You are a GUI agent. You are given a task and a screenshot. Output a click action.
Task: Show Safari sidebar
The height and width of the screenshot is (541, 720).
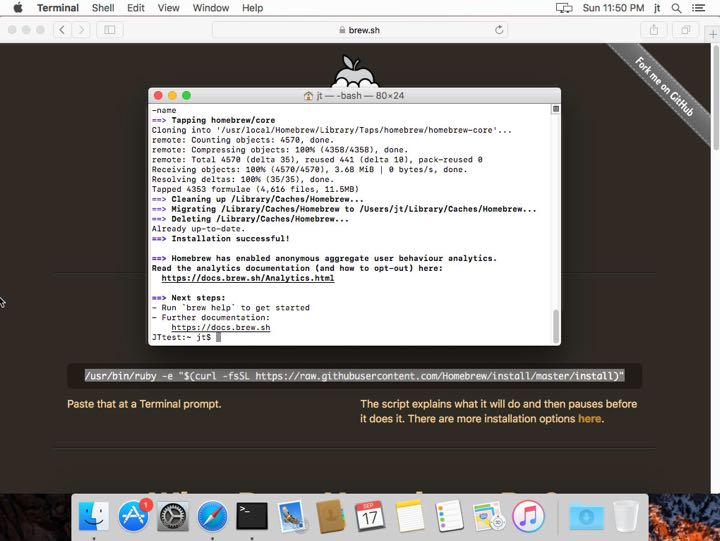click(x=109, y=30)
